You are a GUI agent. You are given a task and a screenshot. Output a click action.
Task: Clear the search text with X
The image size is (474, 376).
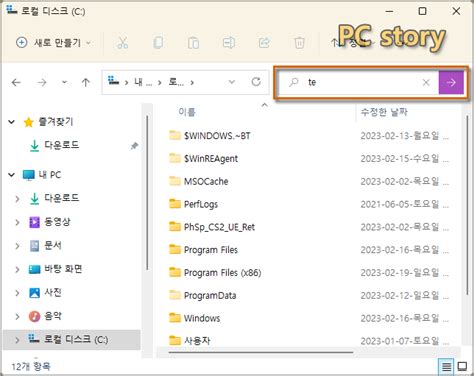click(x=426, y=82)
